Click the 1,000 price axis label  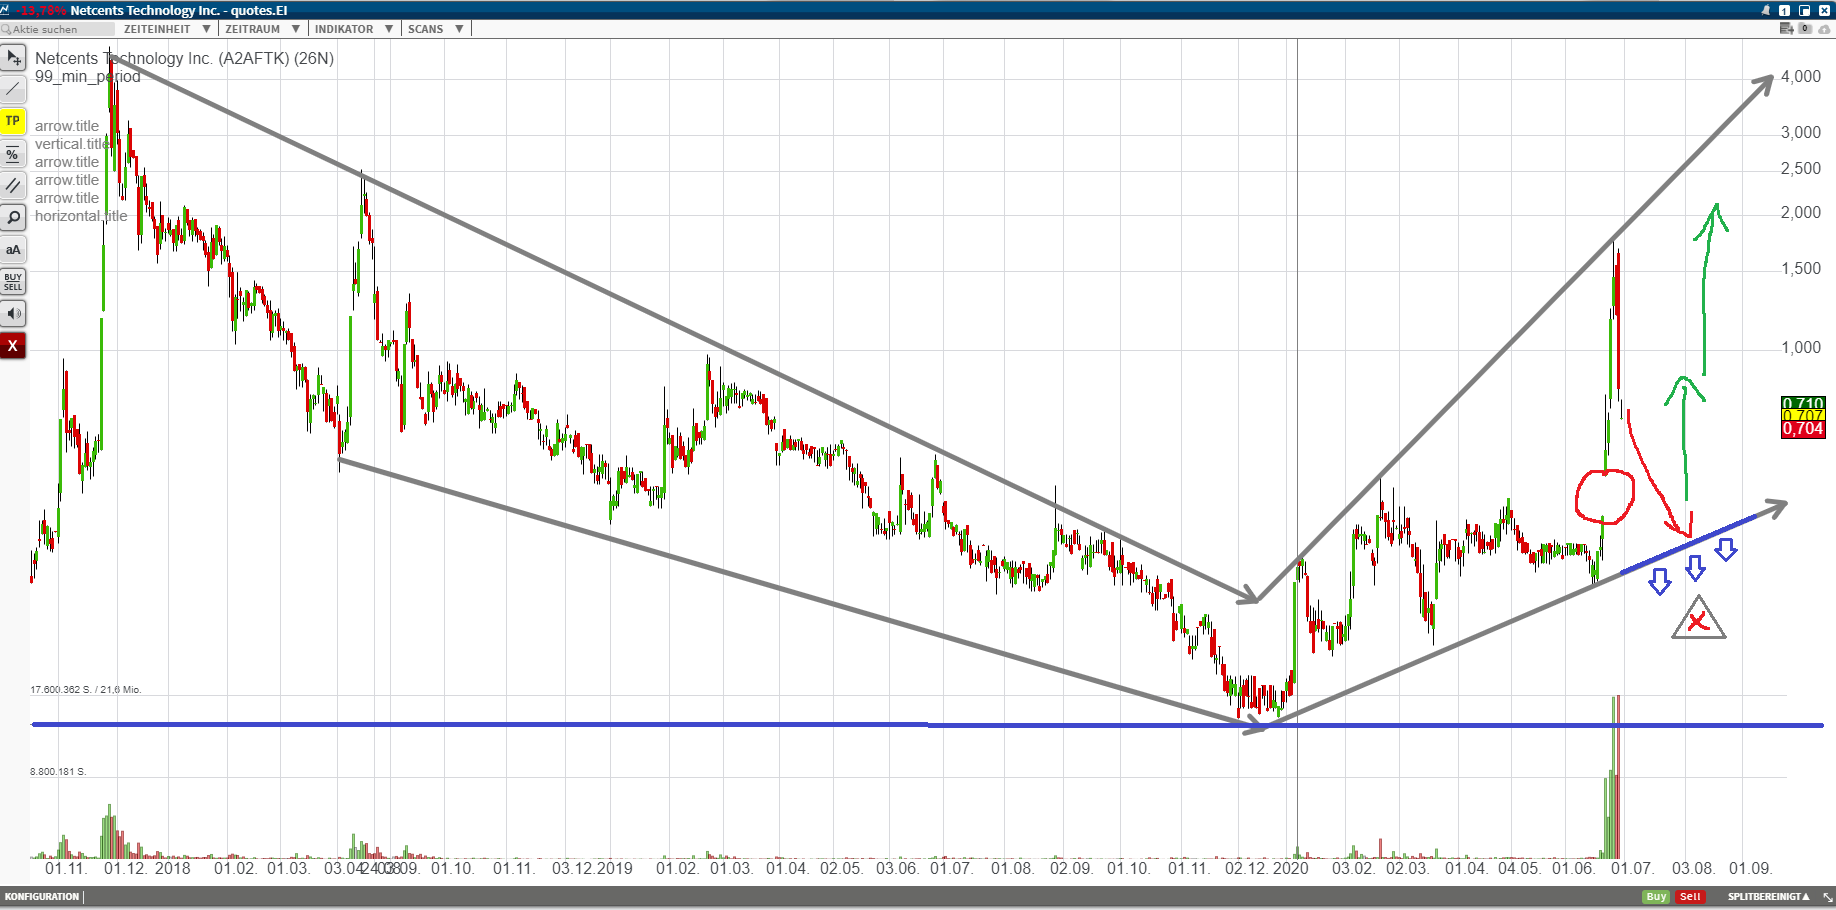[1801, 348]
